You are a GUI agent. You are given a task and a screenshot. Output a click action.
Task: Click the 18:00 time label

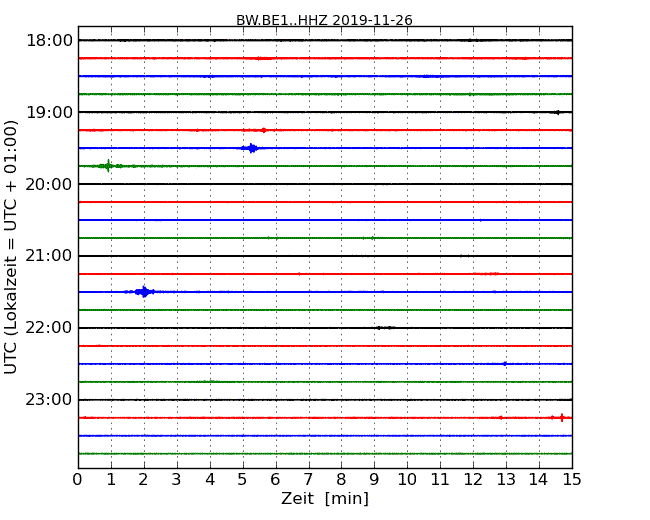(x=49, y=41)
